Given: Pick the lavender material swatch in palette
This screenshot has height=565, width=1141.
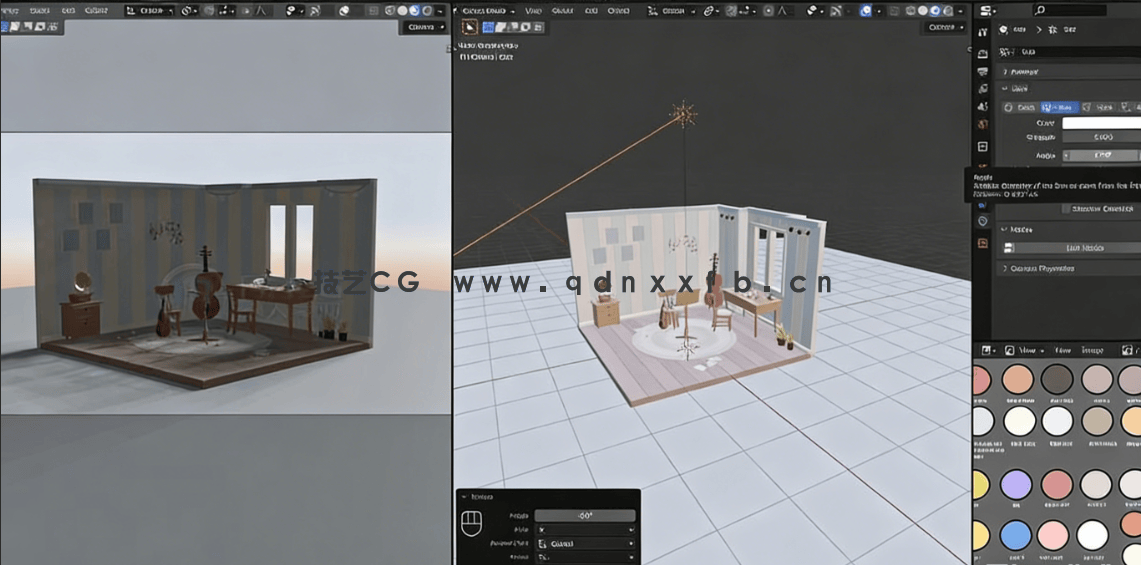Looking at the screenshot, I should [1016, 484].
